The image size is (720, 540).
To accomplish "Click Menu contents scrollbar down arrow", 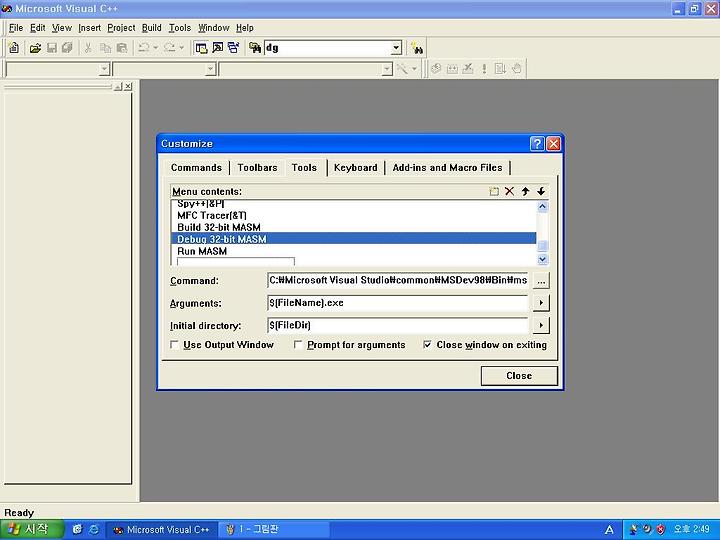I will point(542,259).
